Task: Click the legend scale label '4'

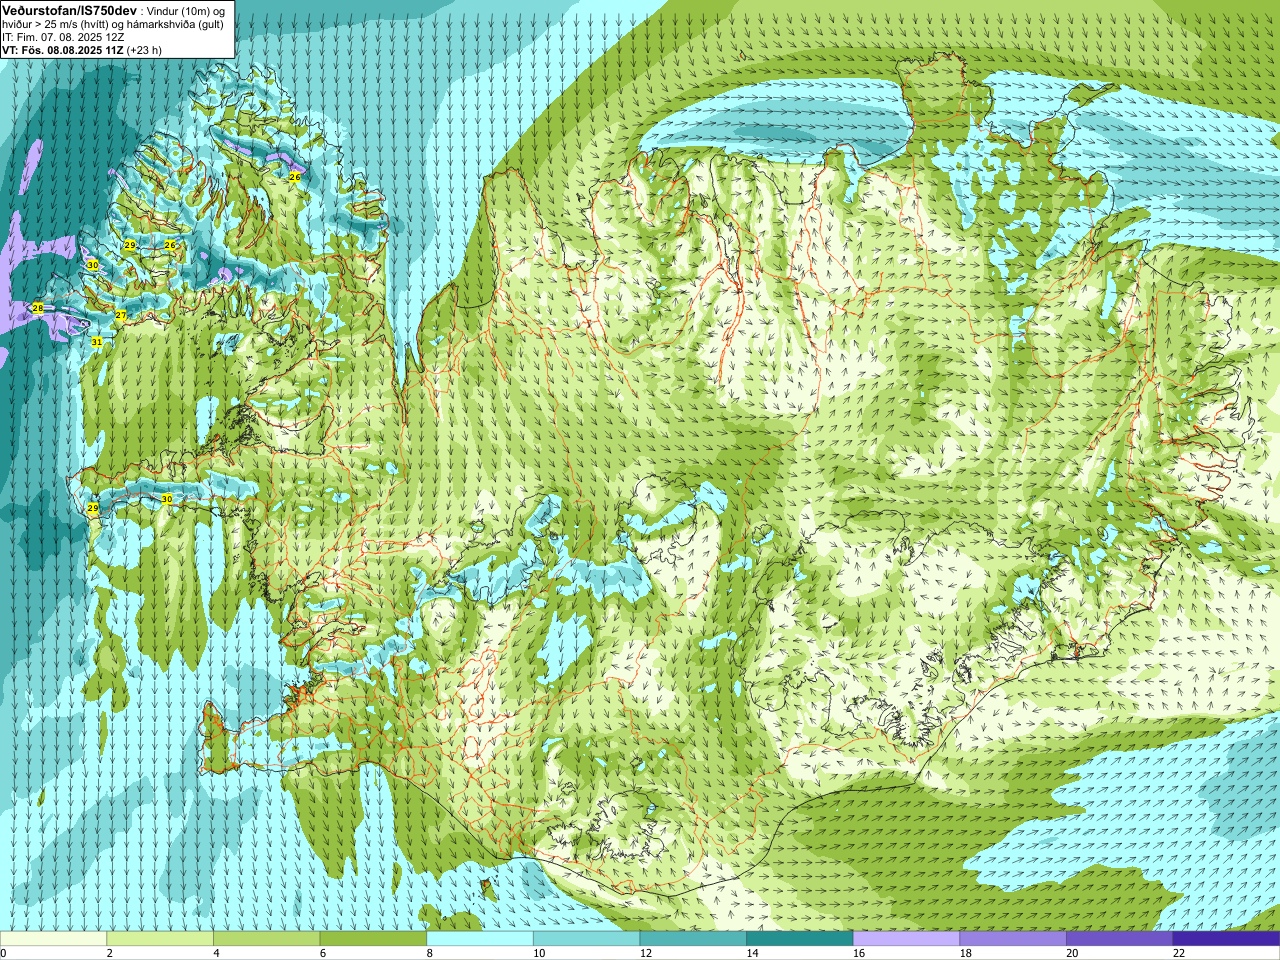Action: (x=216, y=953)
